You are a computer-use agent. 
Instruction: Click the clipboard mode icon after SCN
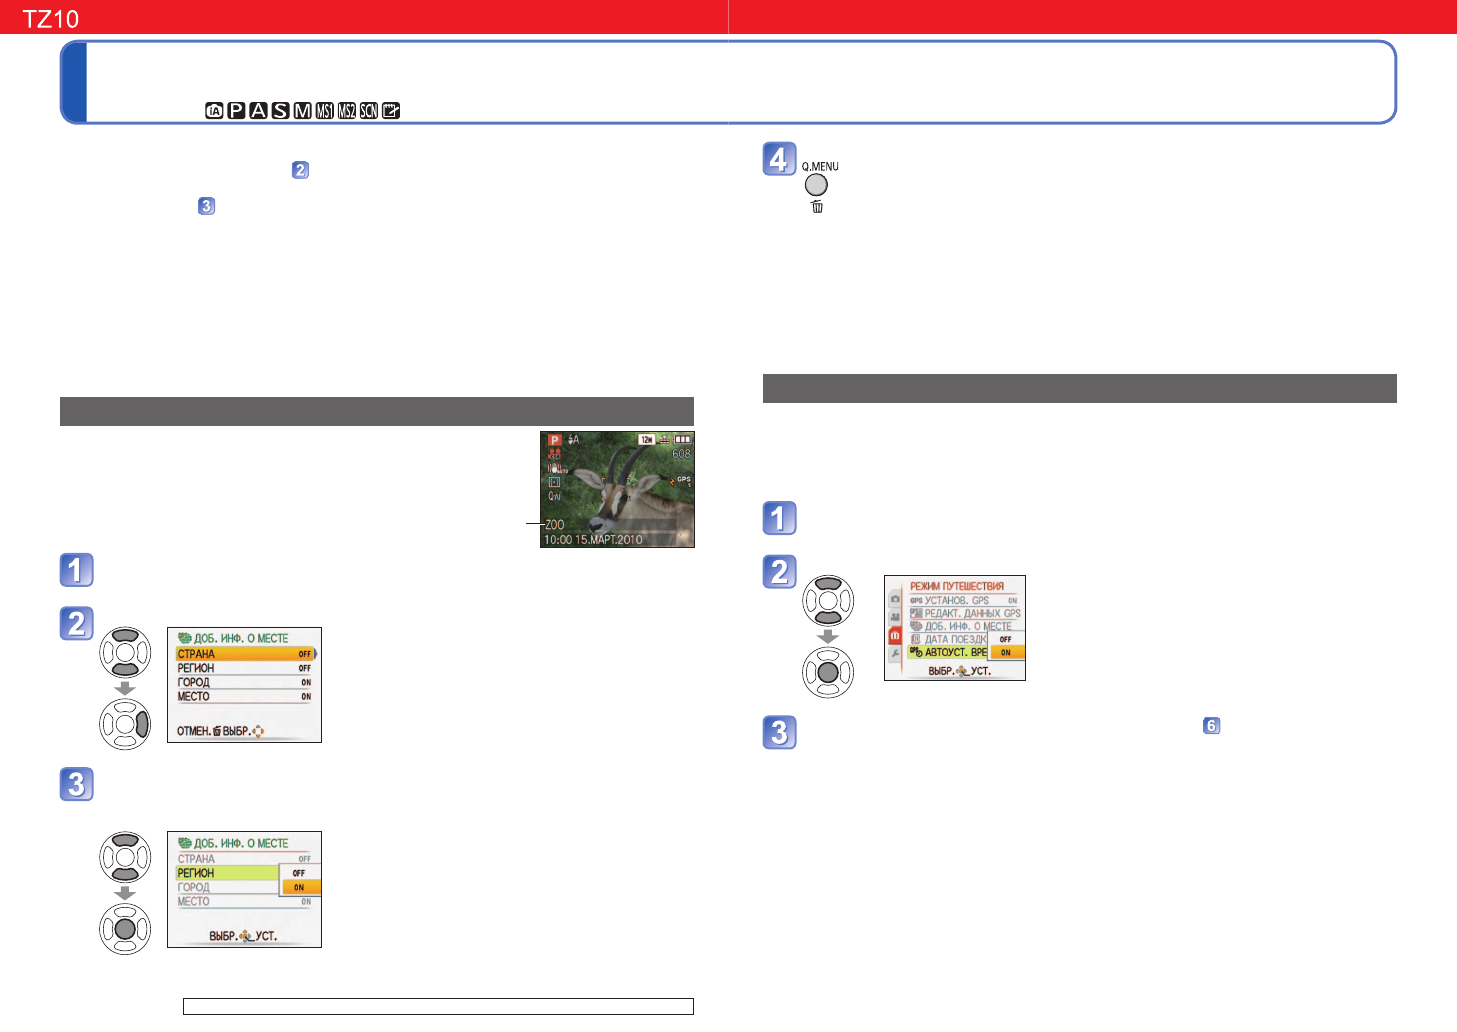point(391,111)
